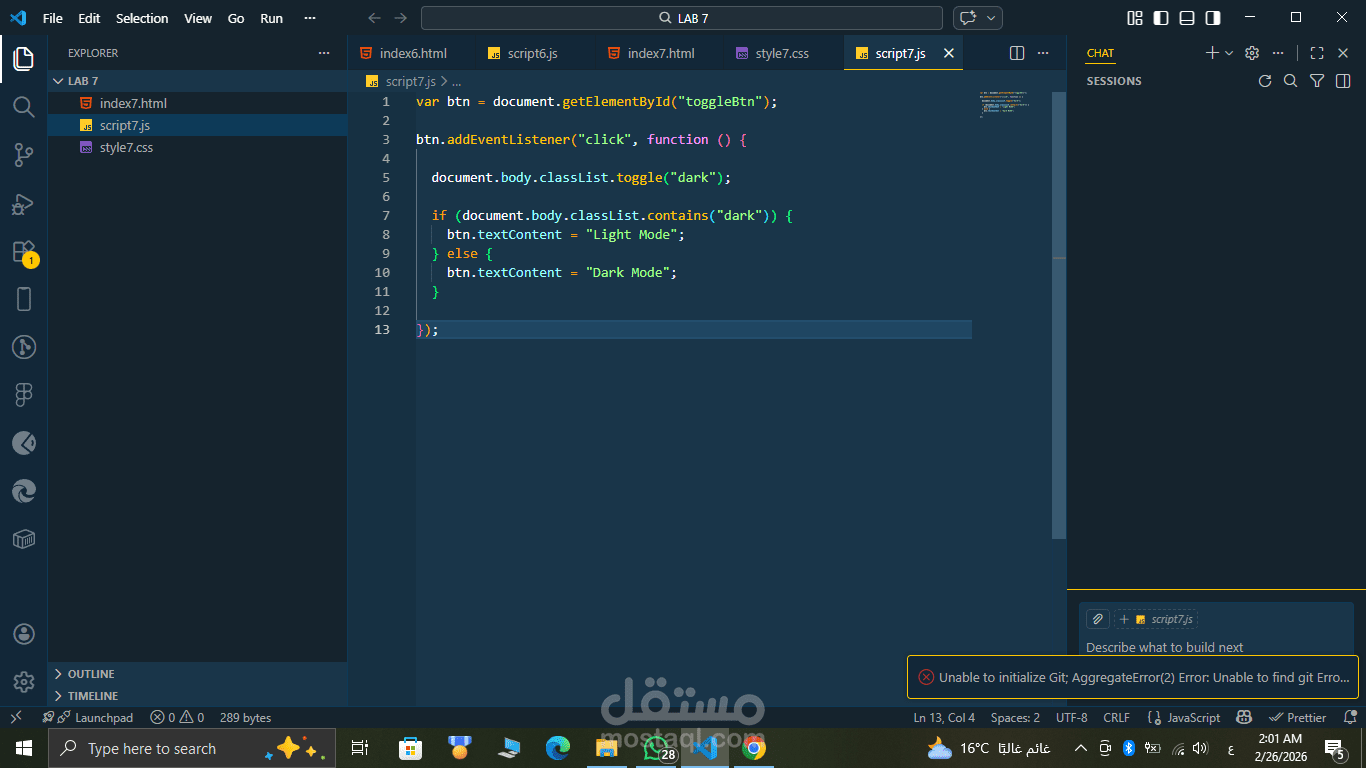Open editor More Actions ellipsis
Viewport: 1366px width, 768px height.
point(1043,53)
